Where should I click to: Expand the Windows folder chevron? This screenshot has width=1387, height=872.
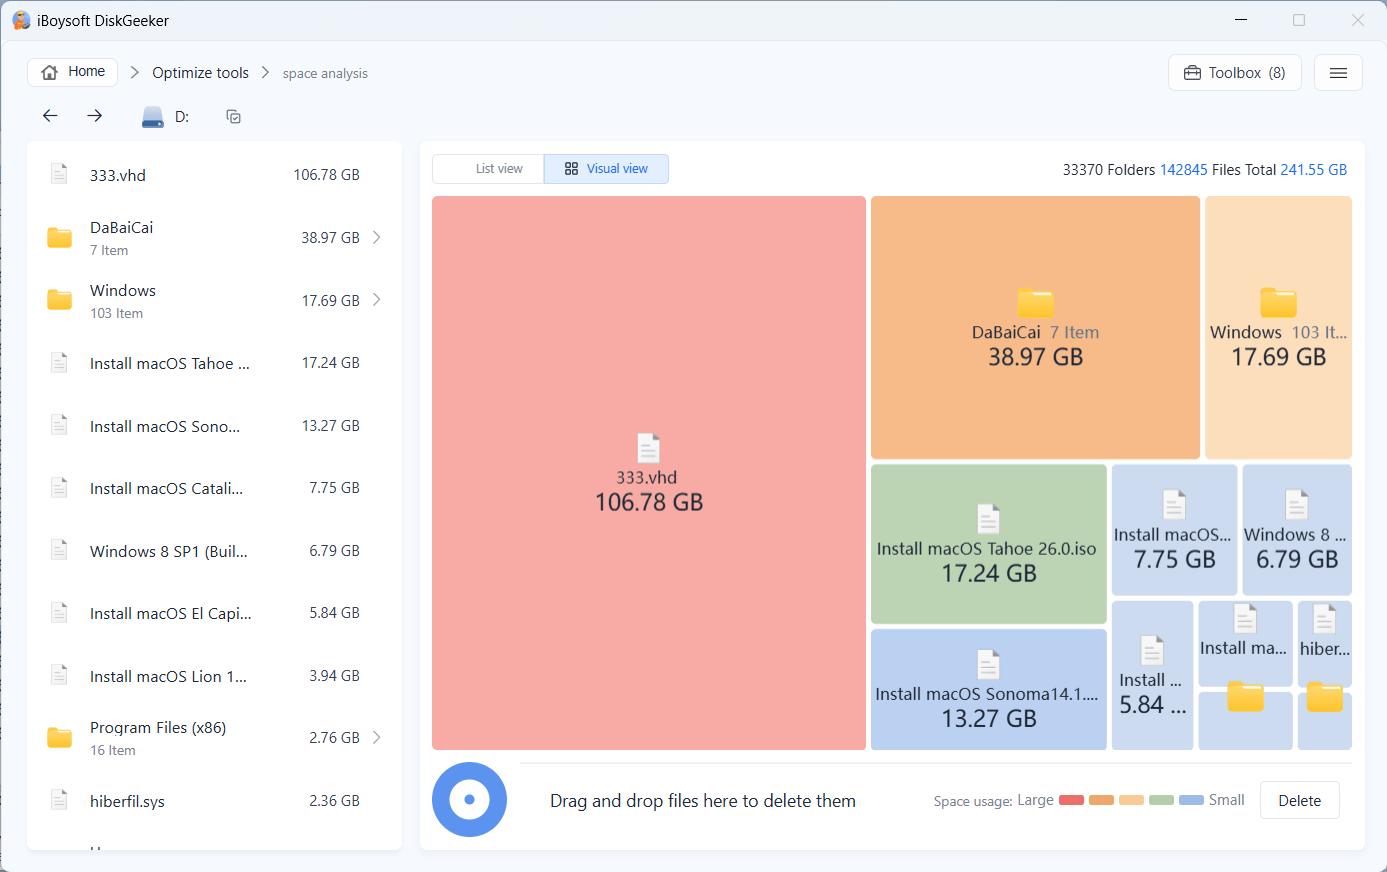tap(377, 300)
